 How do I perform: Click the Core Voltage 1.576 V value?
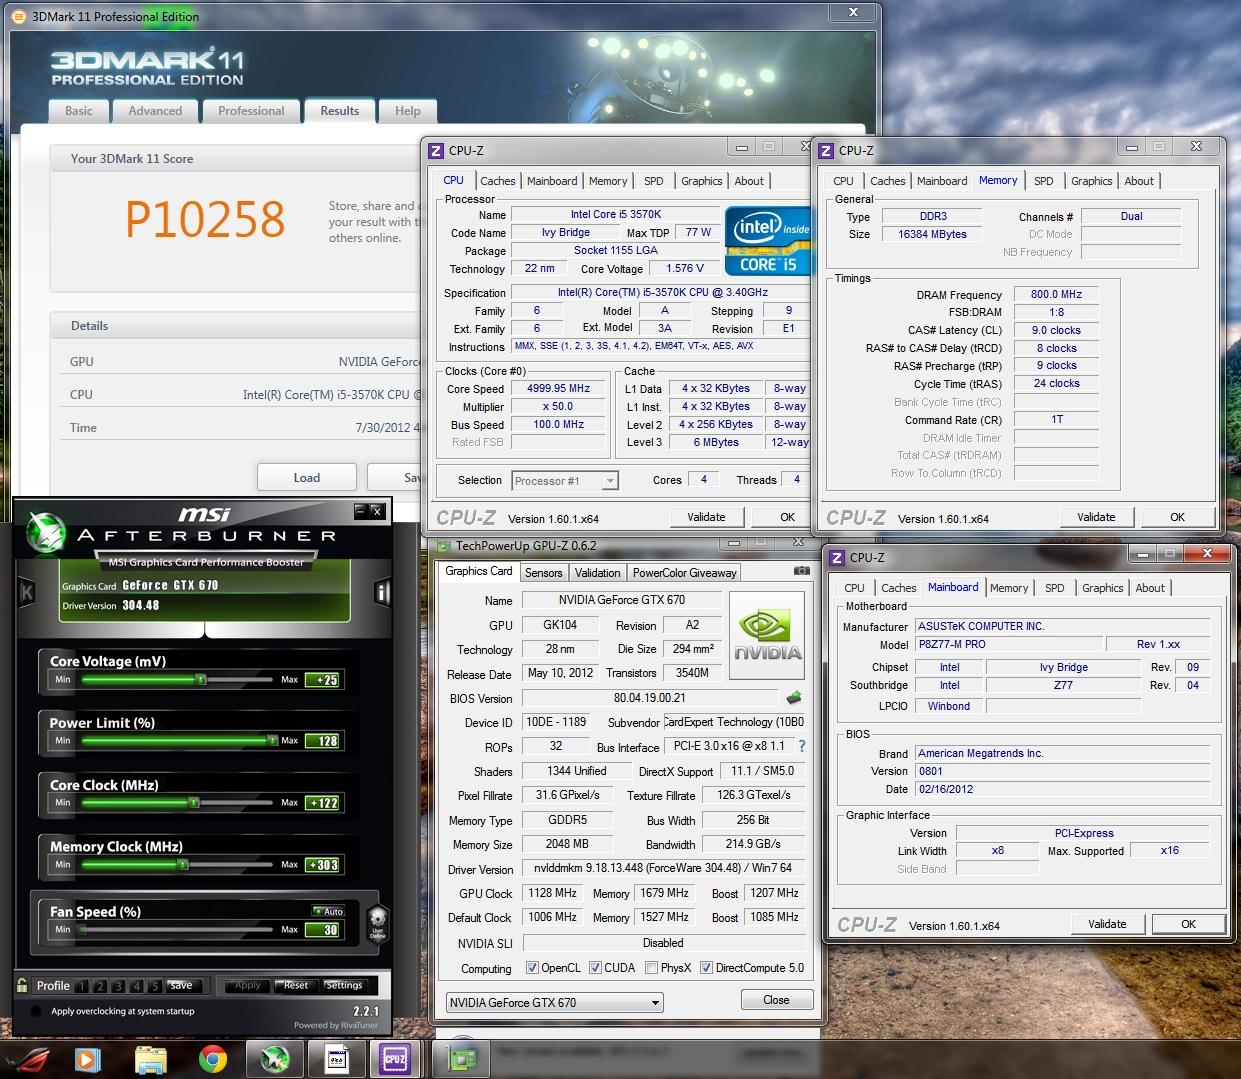click(x=685, y=268)
